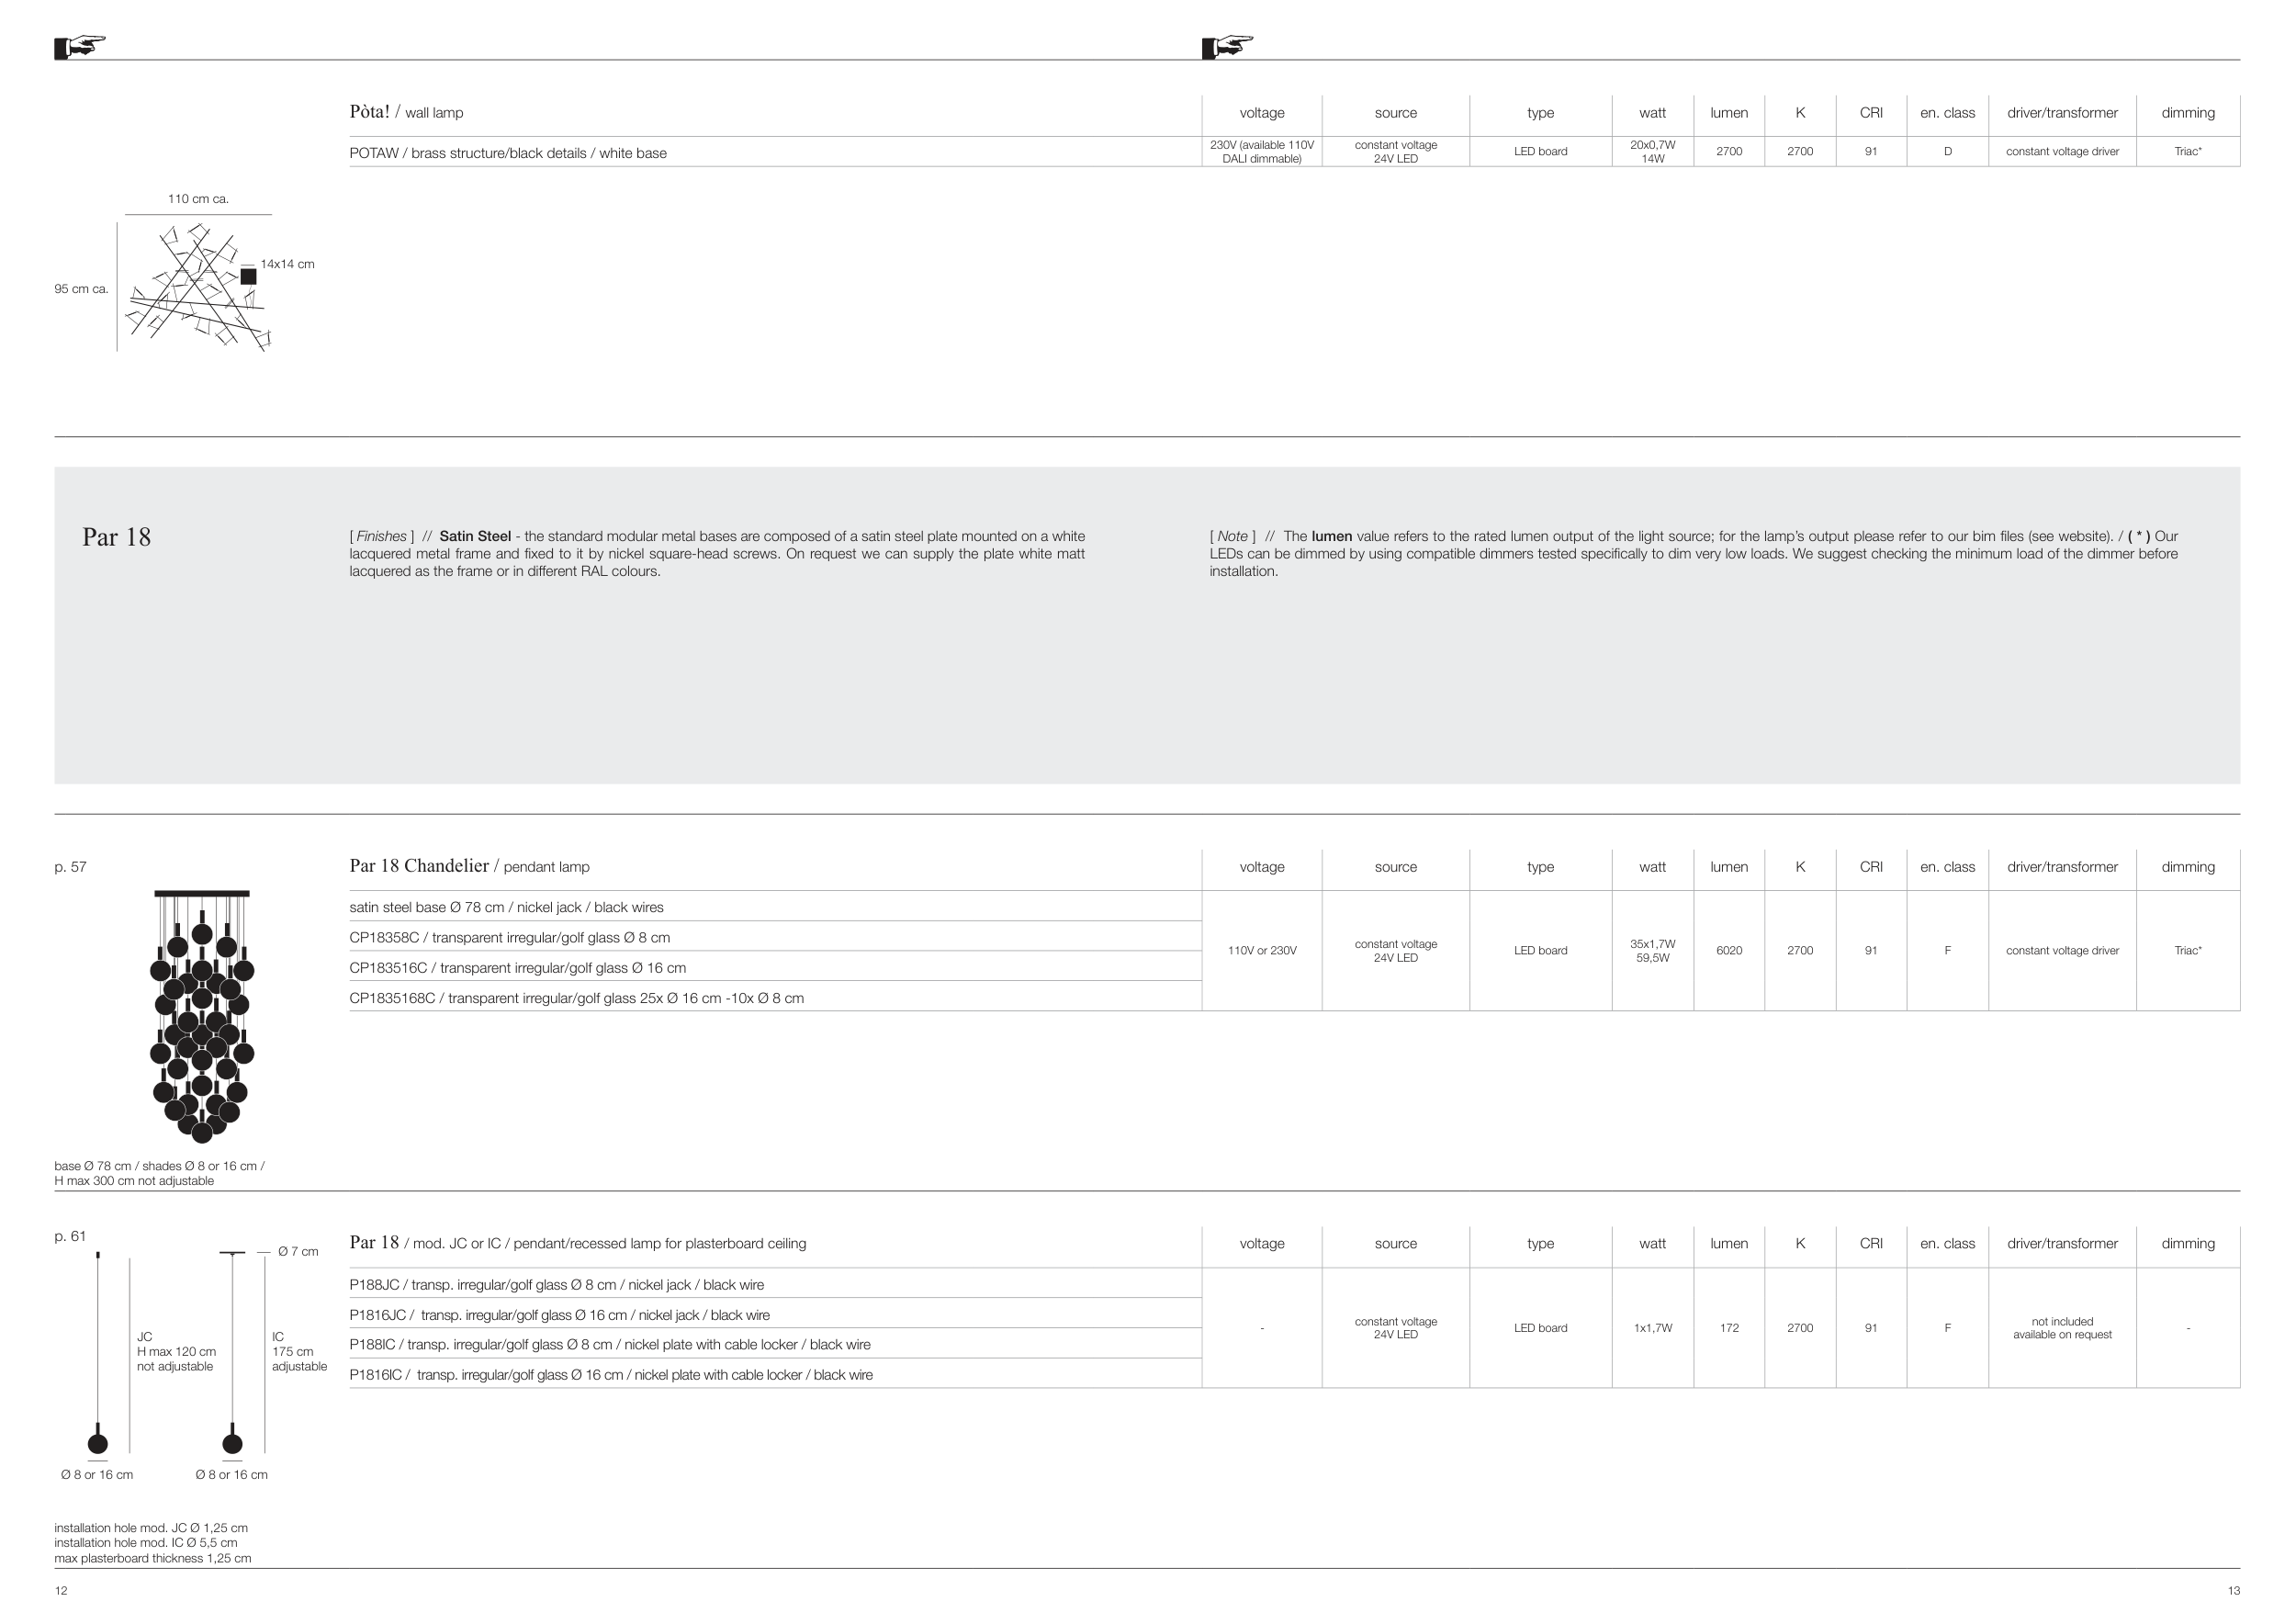
Task: Click the Par 18 Chandelier pendant lamp heading
Action: click(469, 866)
